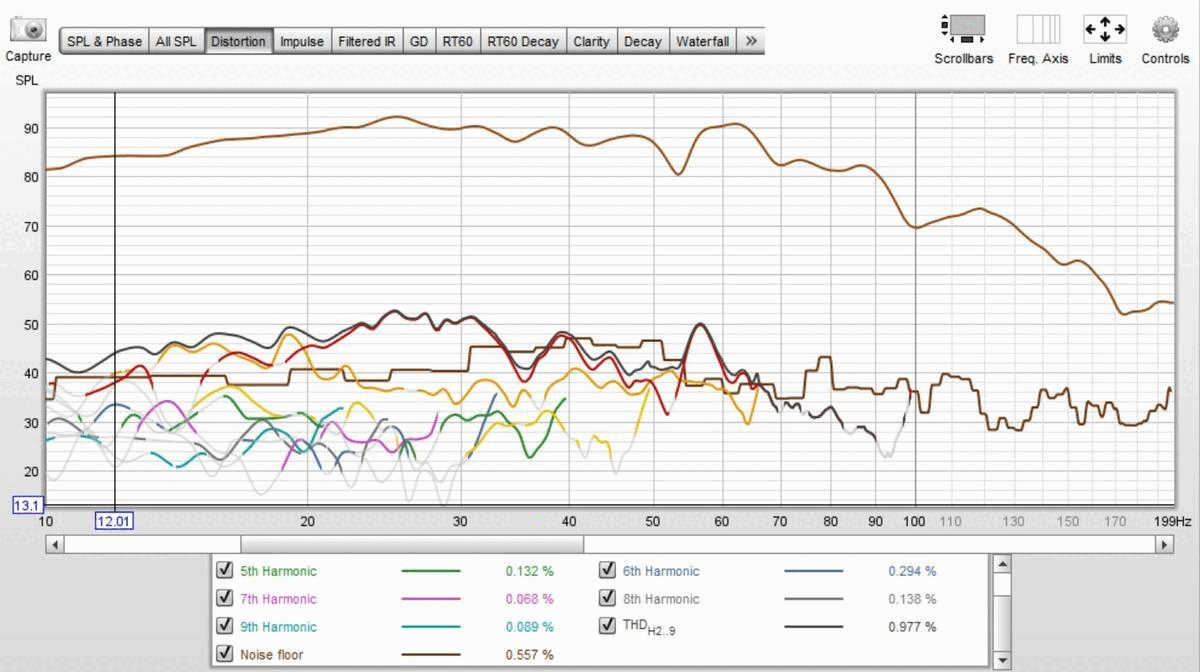Click the Noise floor brown line sample

431,655
